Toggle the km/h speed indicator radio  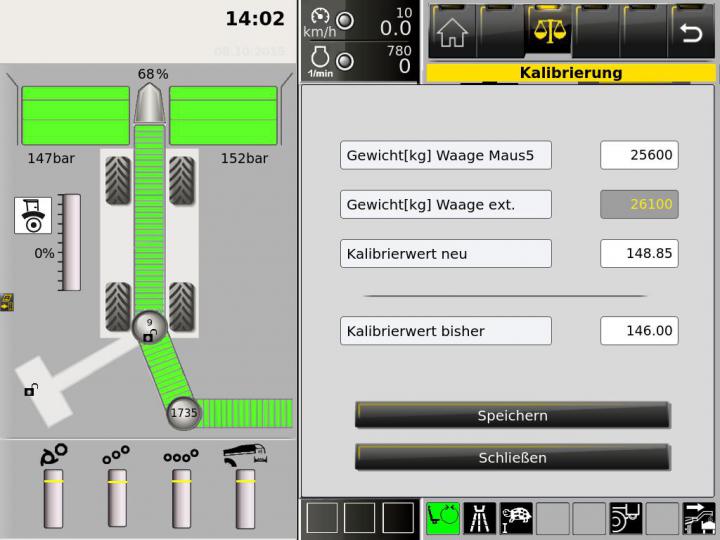pos(345,22)
